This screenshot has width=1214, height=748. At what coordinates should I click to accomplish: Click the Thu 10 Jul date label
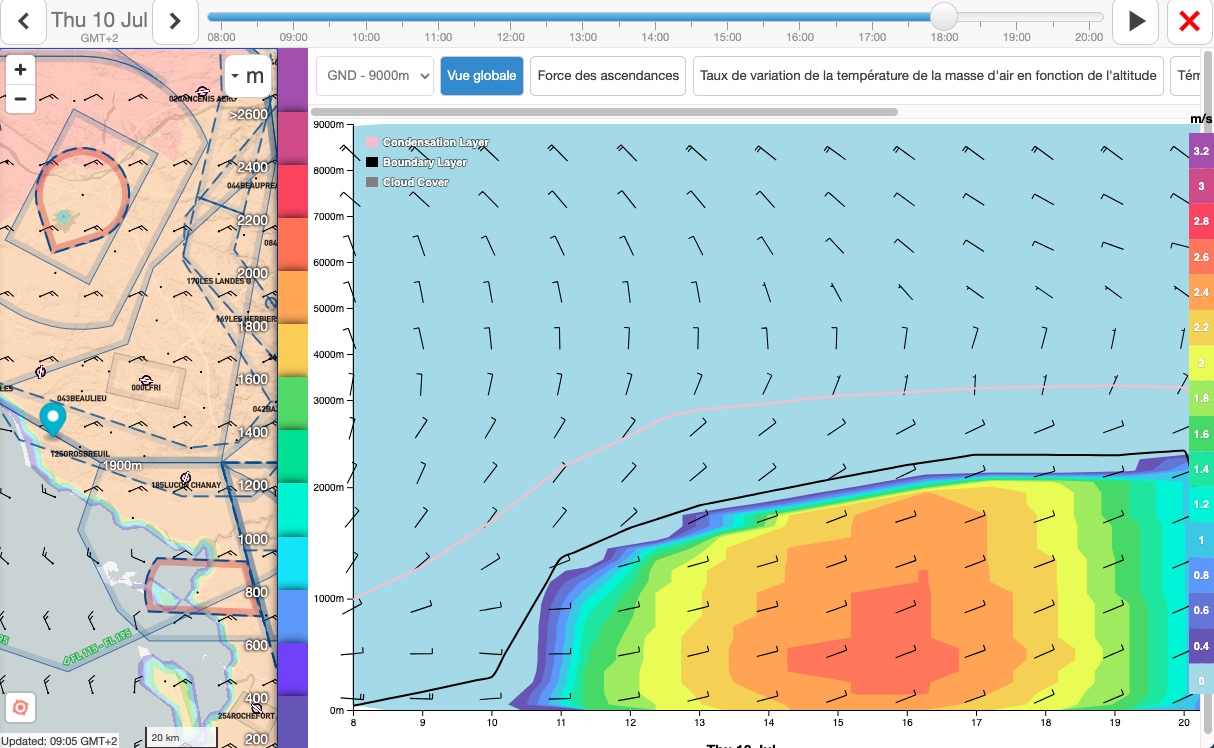(99, 20)
